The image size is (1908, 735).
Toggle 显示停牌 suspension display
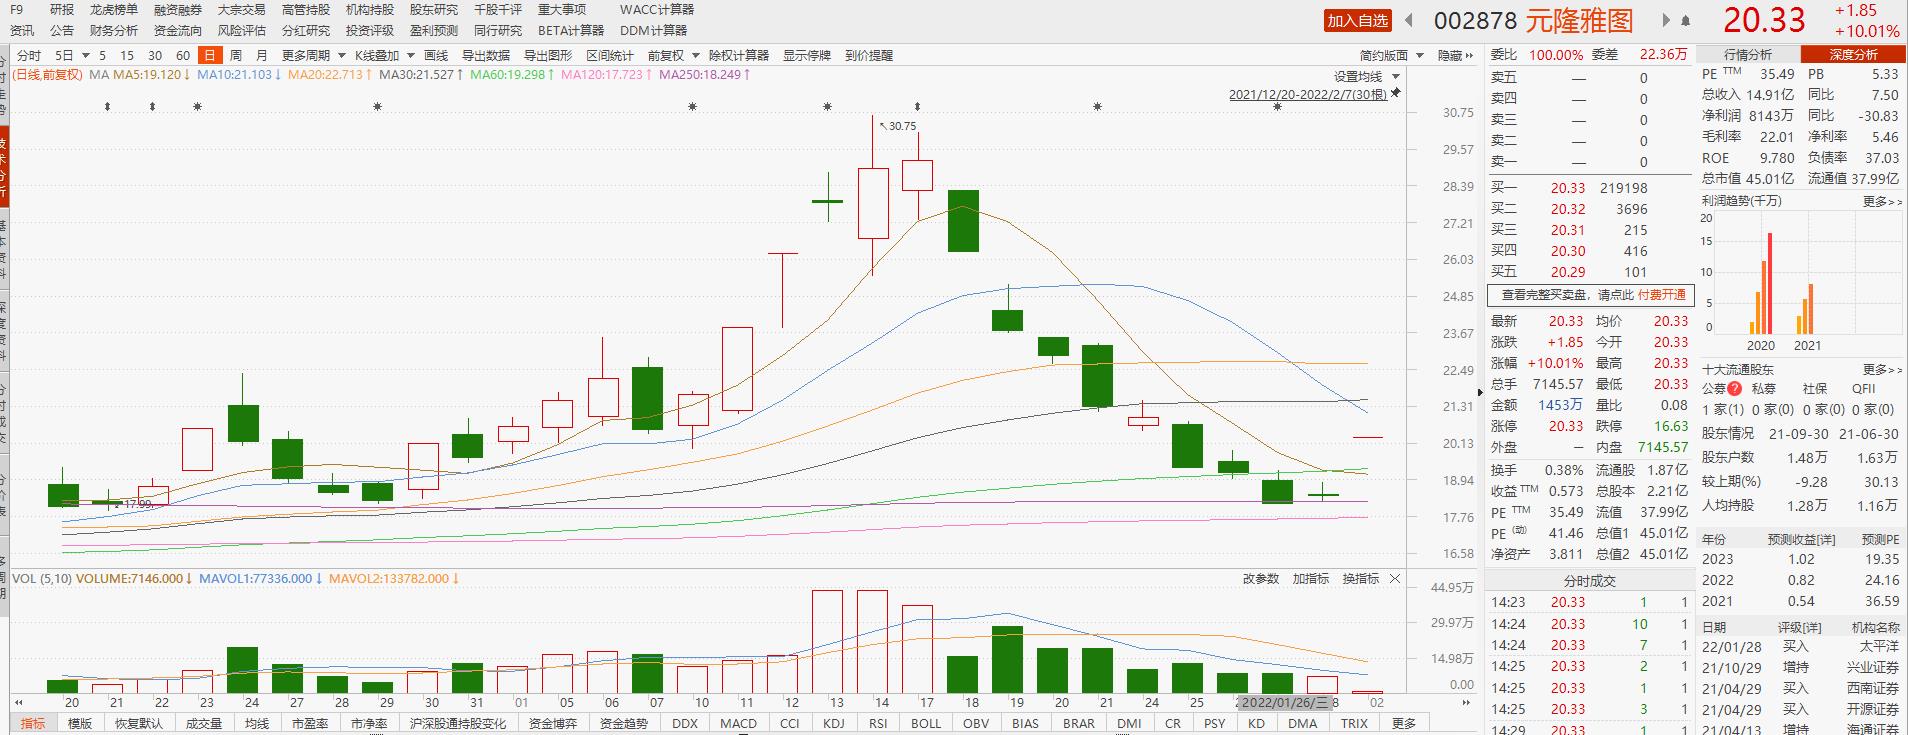[x=806, y=56]
